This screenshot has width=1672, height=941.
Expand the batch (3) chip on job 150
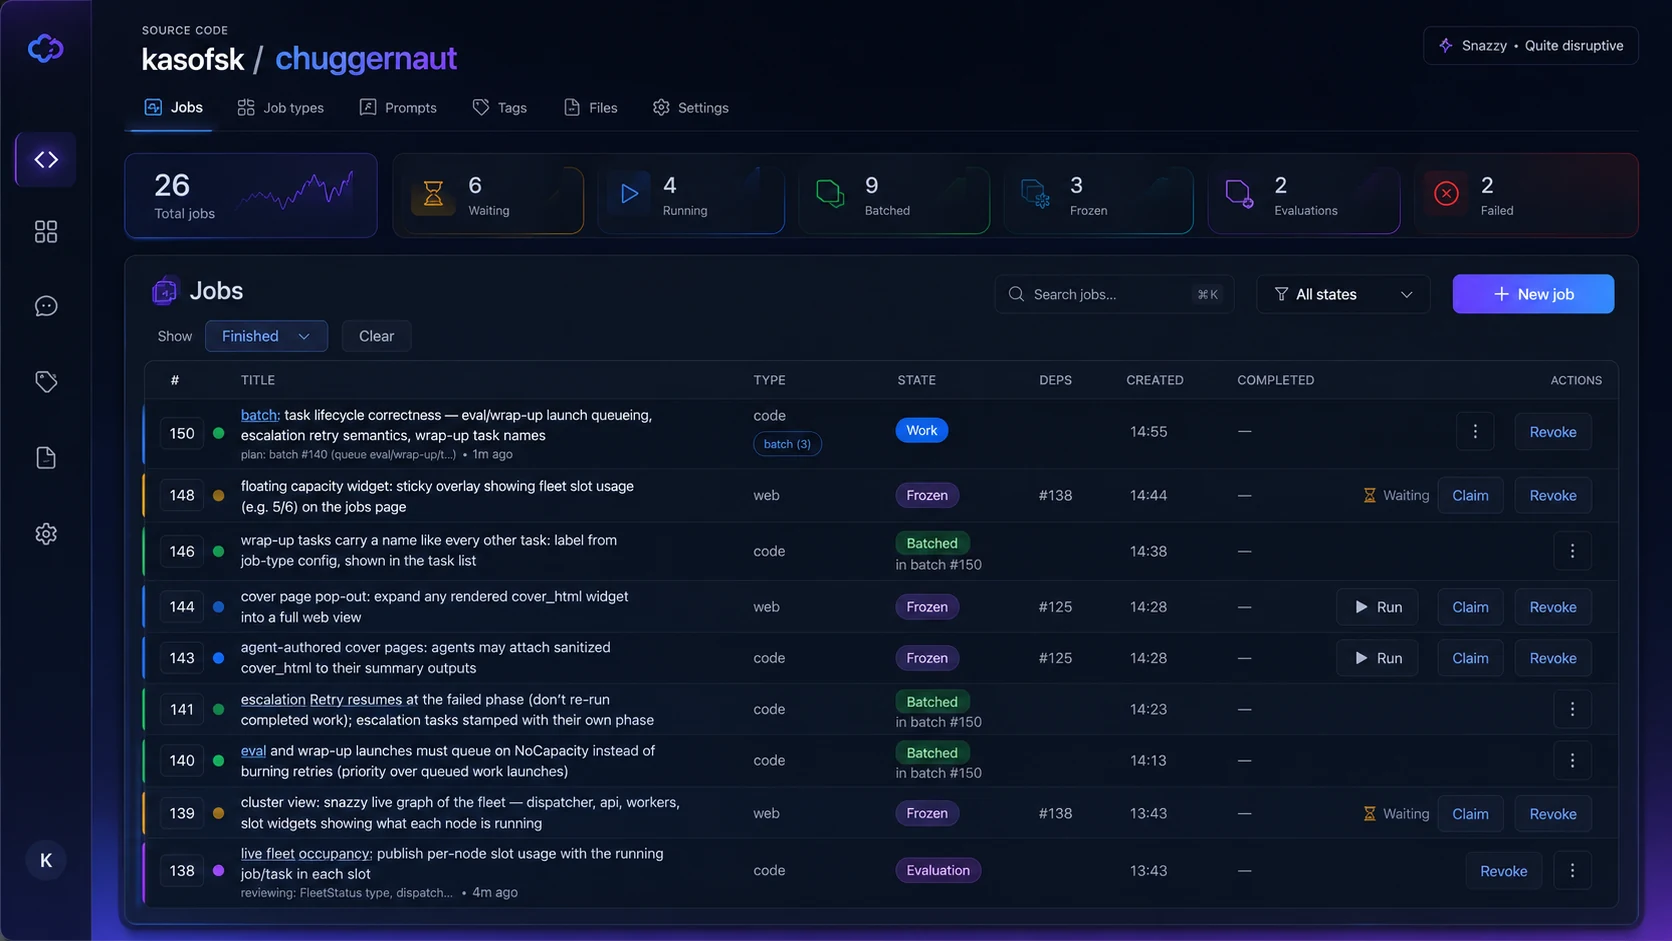pos(788,444)
